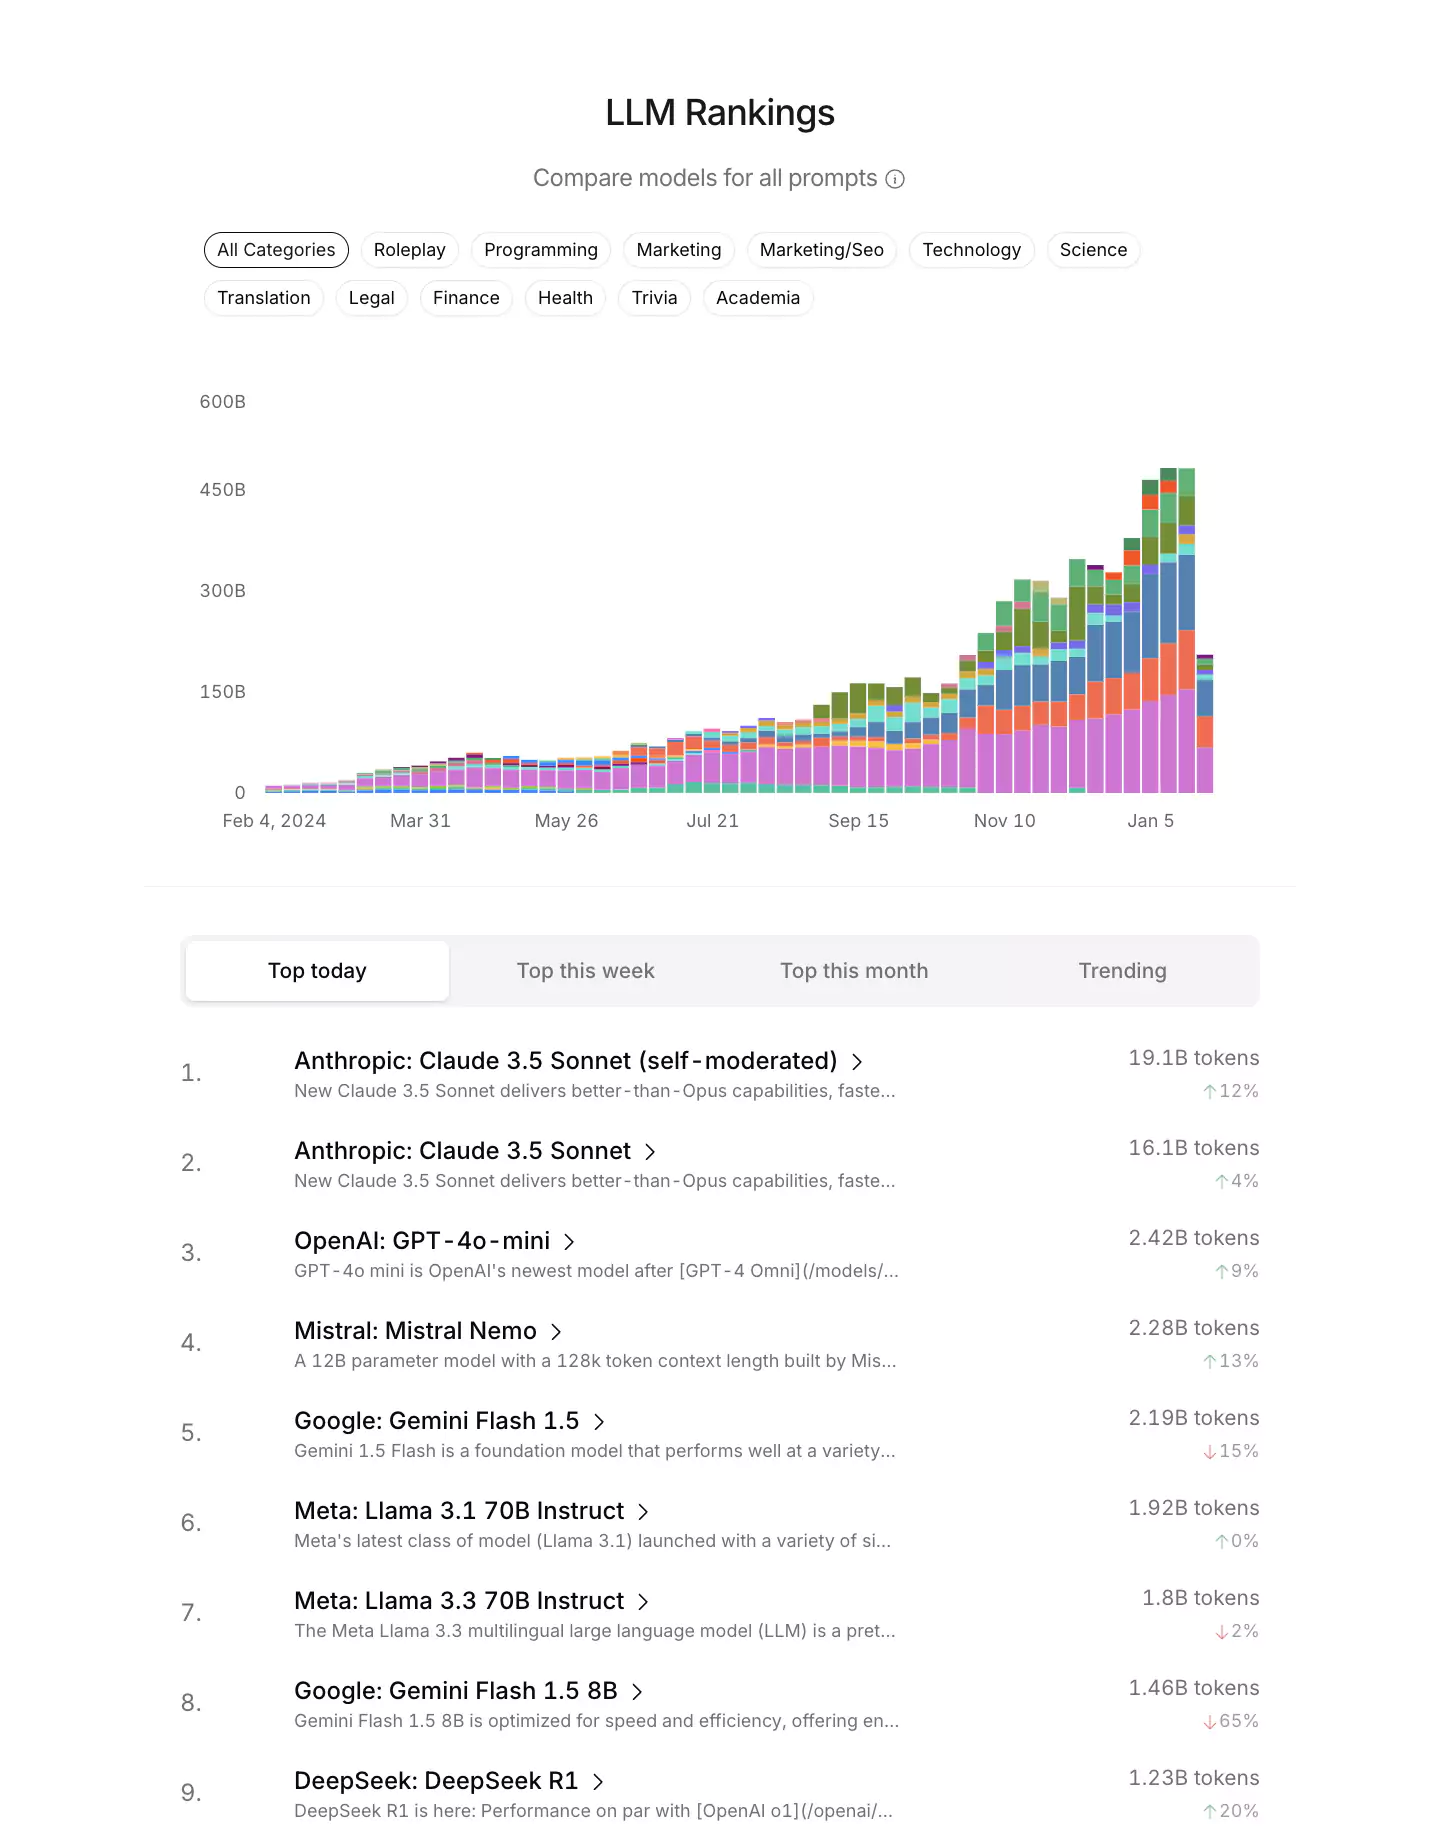Select the Translation category chip

click(264, 298)
